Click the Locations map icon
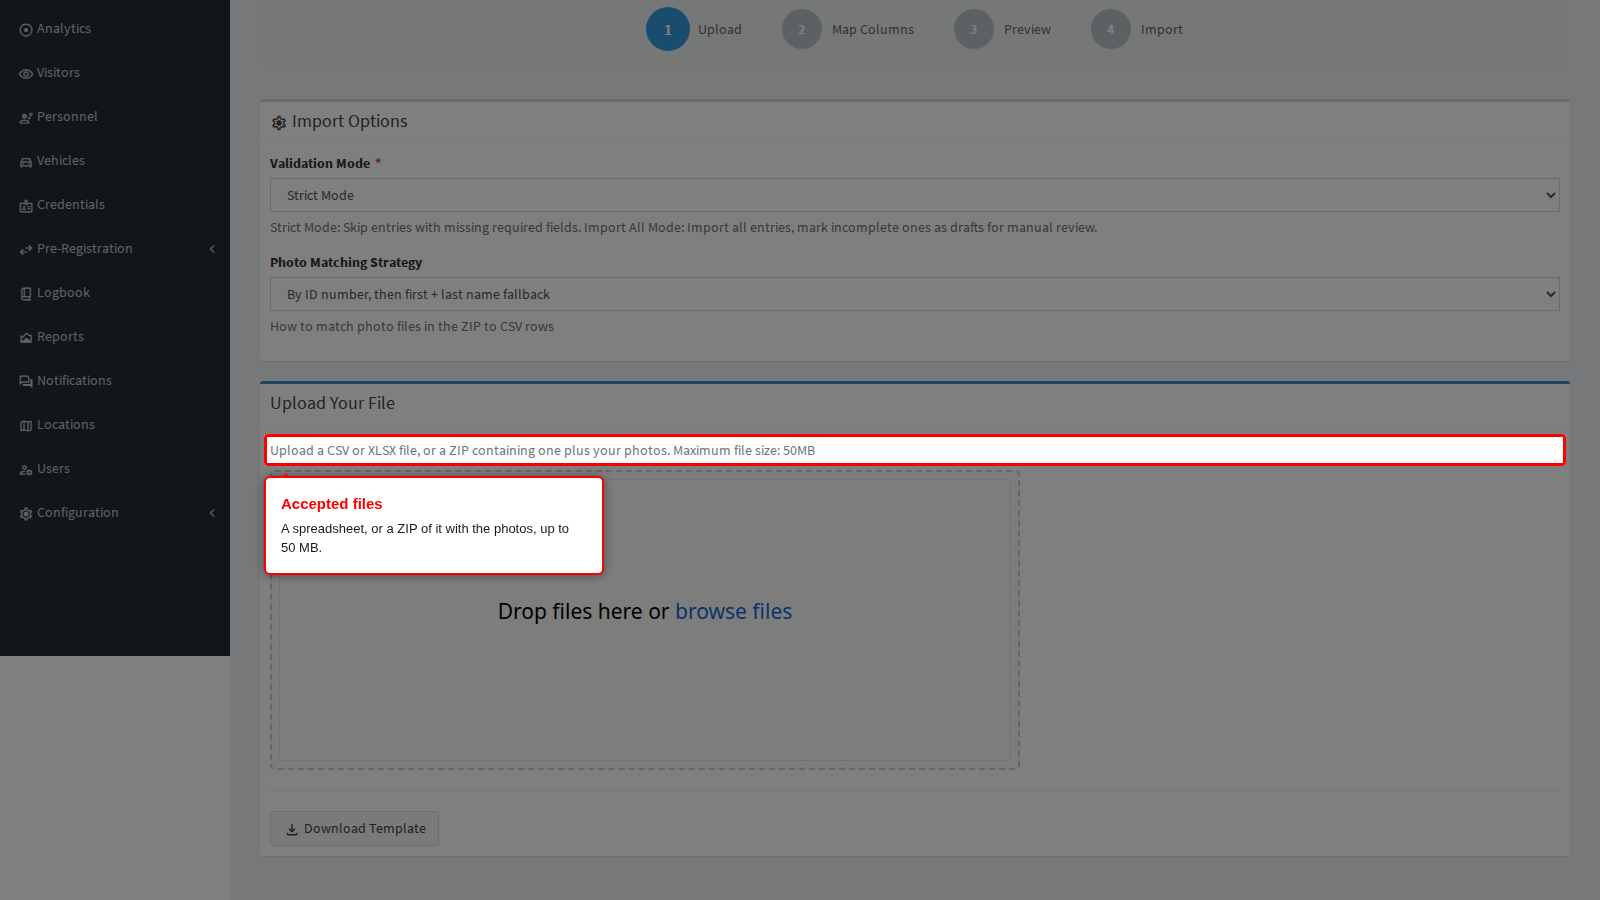1600x900 pixels. pyautogui.click(x=26, y=426)
